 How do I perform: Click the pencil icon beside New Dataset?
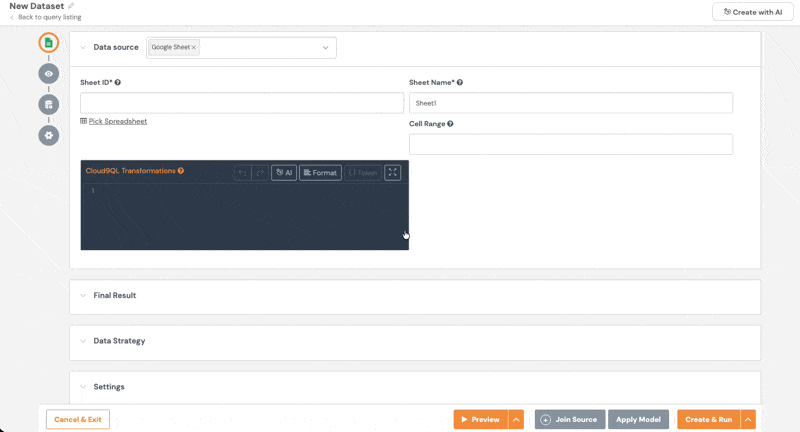click(x=71, y=6)
